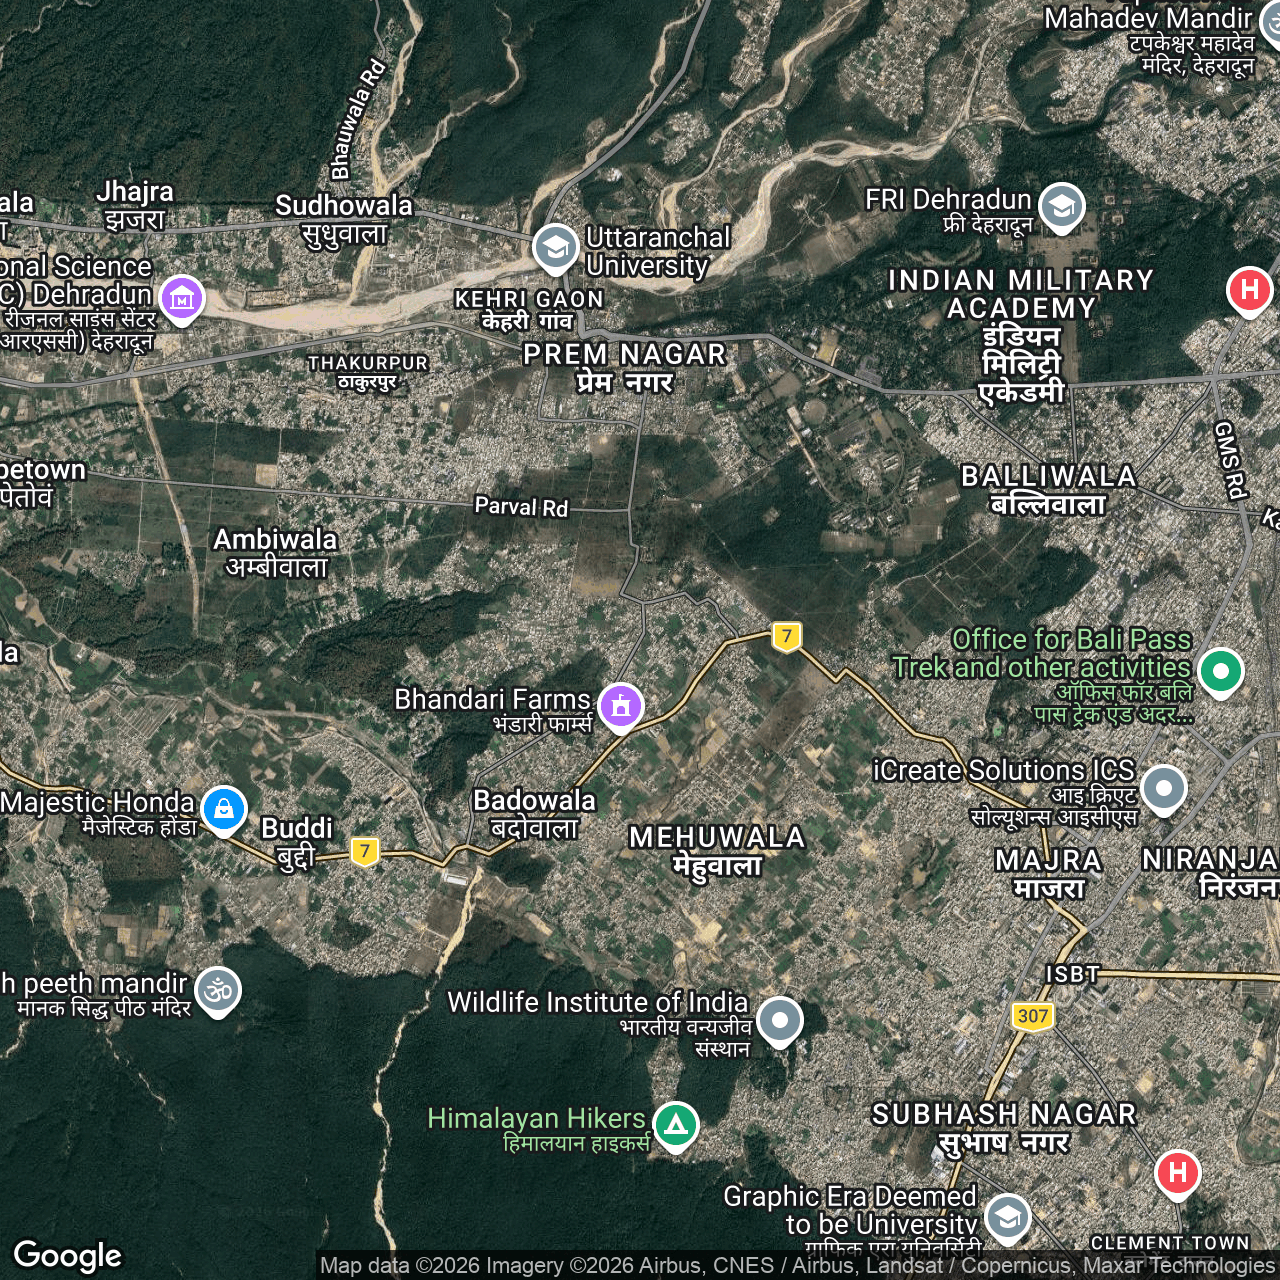Click the Map data imagery attribution text
Viewport: 1280px width, 1280px height.
pos(797,1265)
